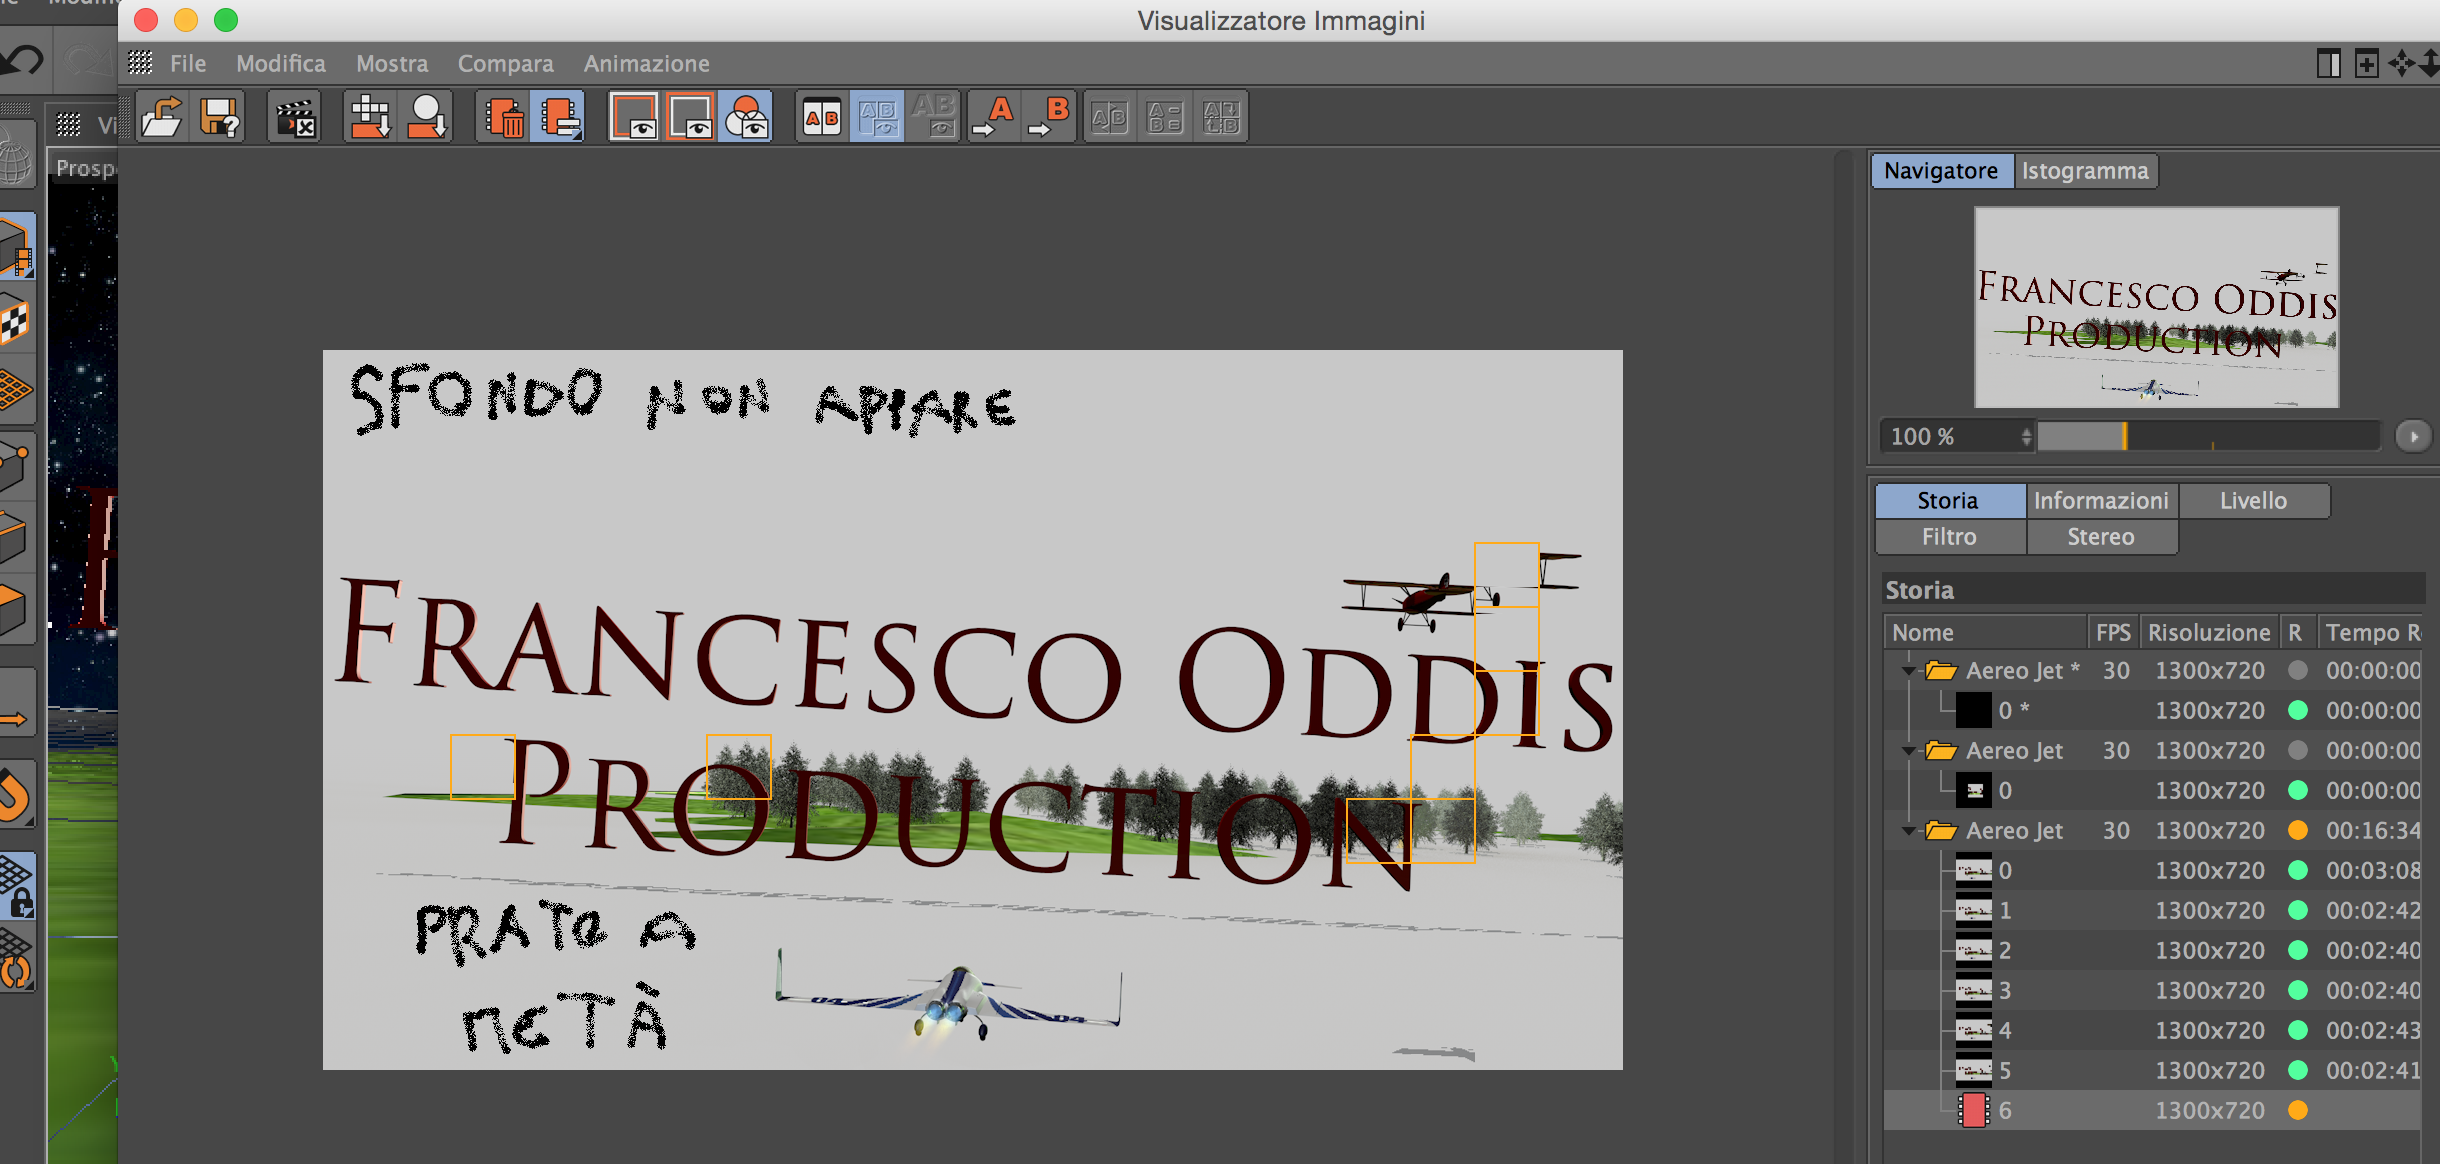Click the 100 % zoom stepper arrows

[2026, 437]
